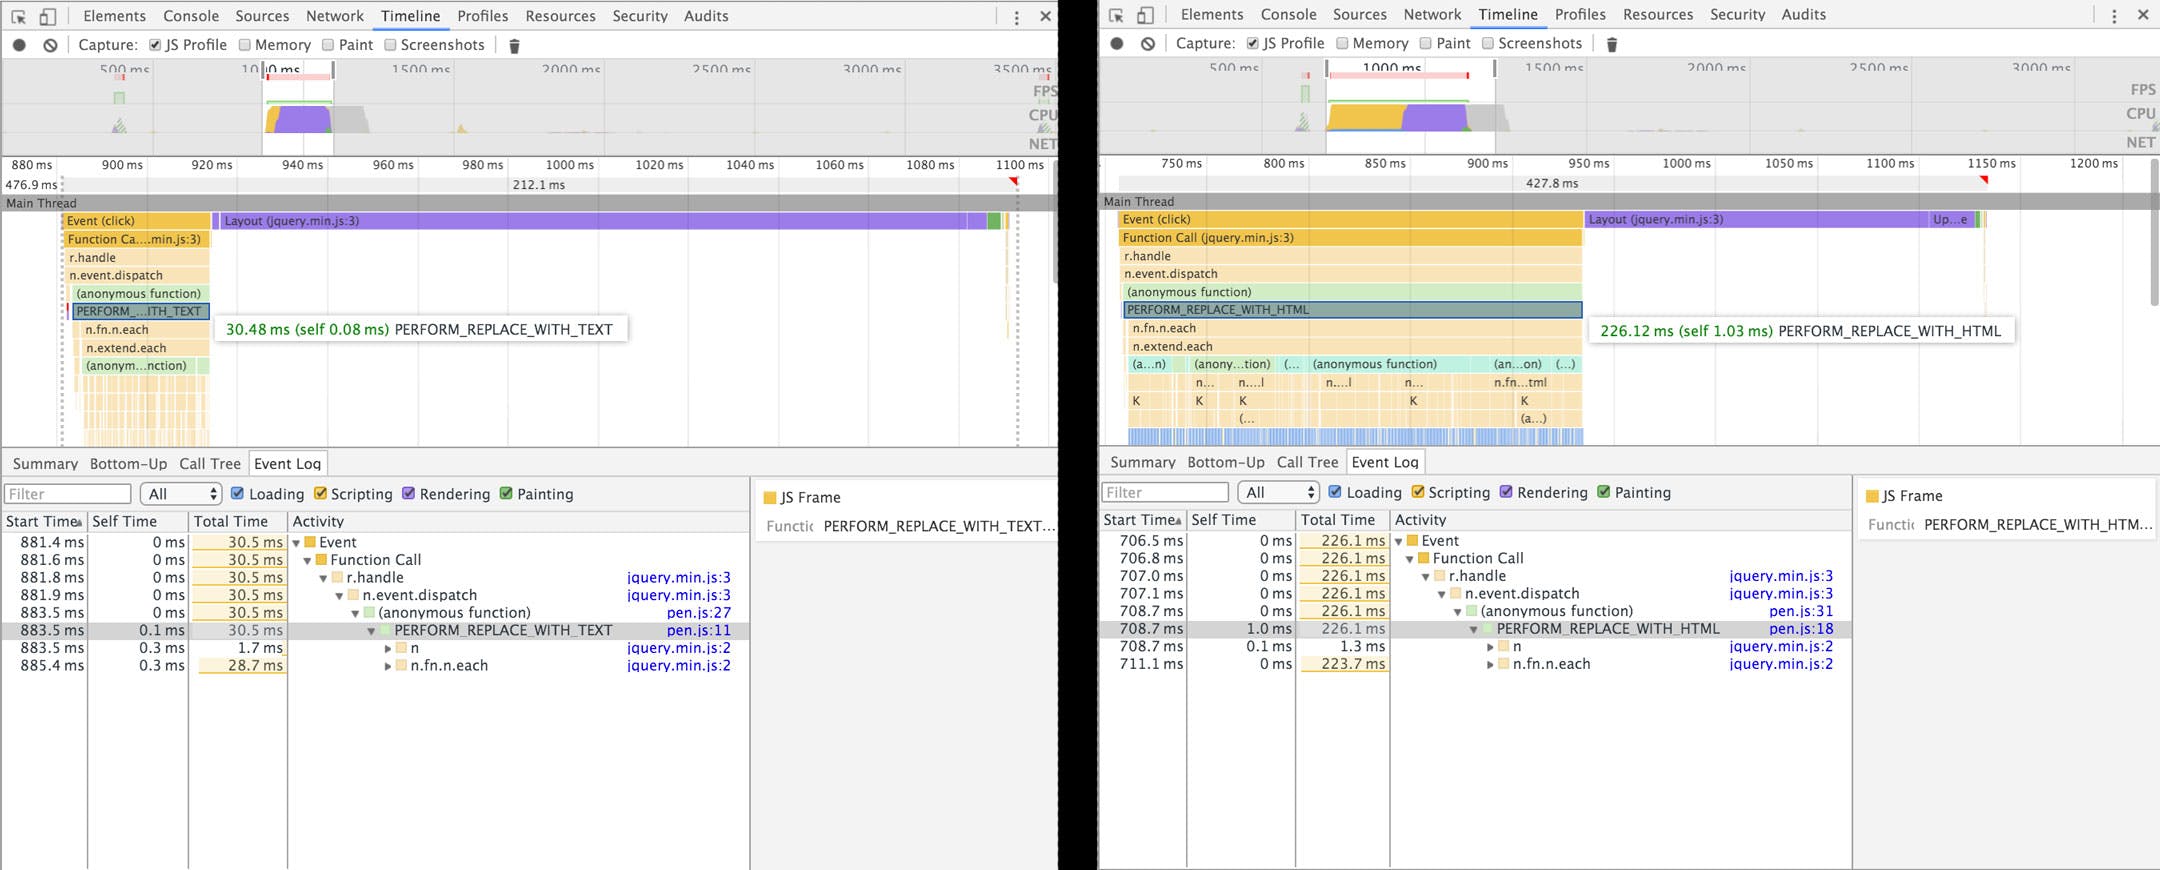Open pen.js:11 source link in left window

[698, 631]
